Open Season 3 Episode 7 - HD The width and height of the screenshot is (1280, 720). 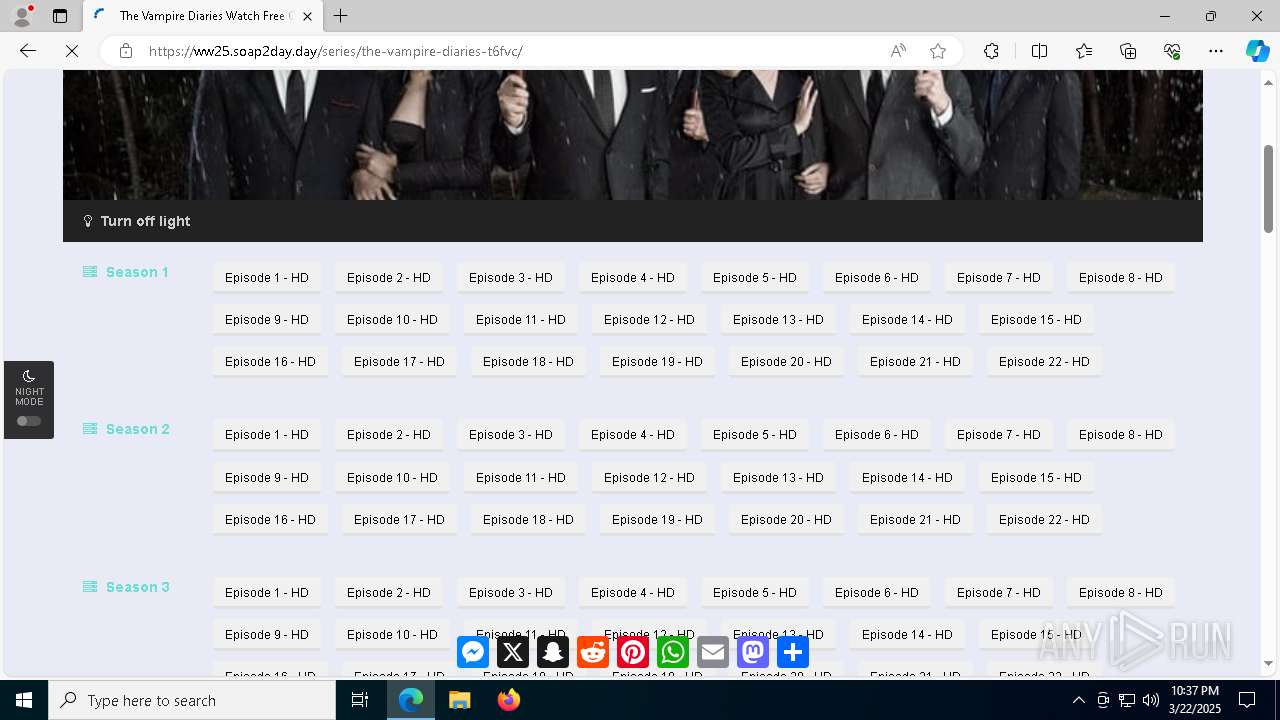pos(999,593)
